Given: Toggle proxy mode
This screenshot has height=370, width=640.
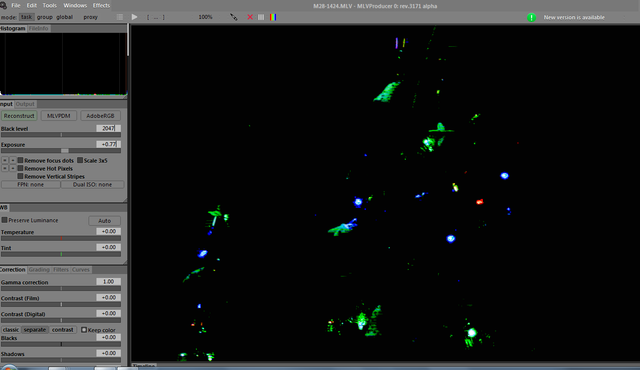Looking at the screenshot, I should click(x=91, y=17).
